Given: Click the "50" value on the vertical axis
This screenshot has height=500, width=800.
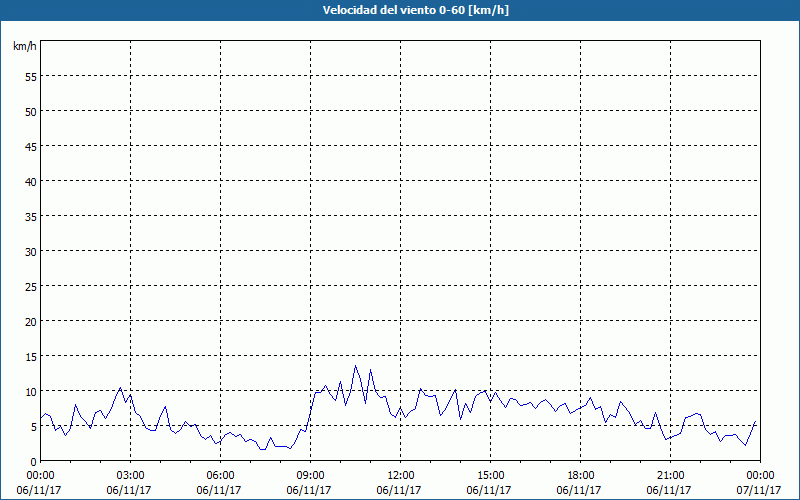Looking at the screenshot, I should coord(31,112).
